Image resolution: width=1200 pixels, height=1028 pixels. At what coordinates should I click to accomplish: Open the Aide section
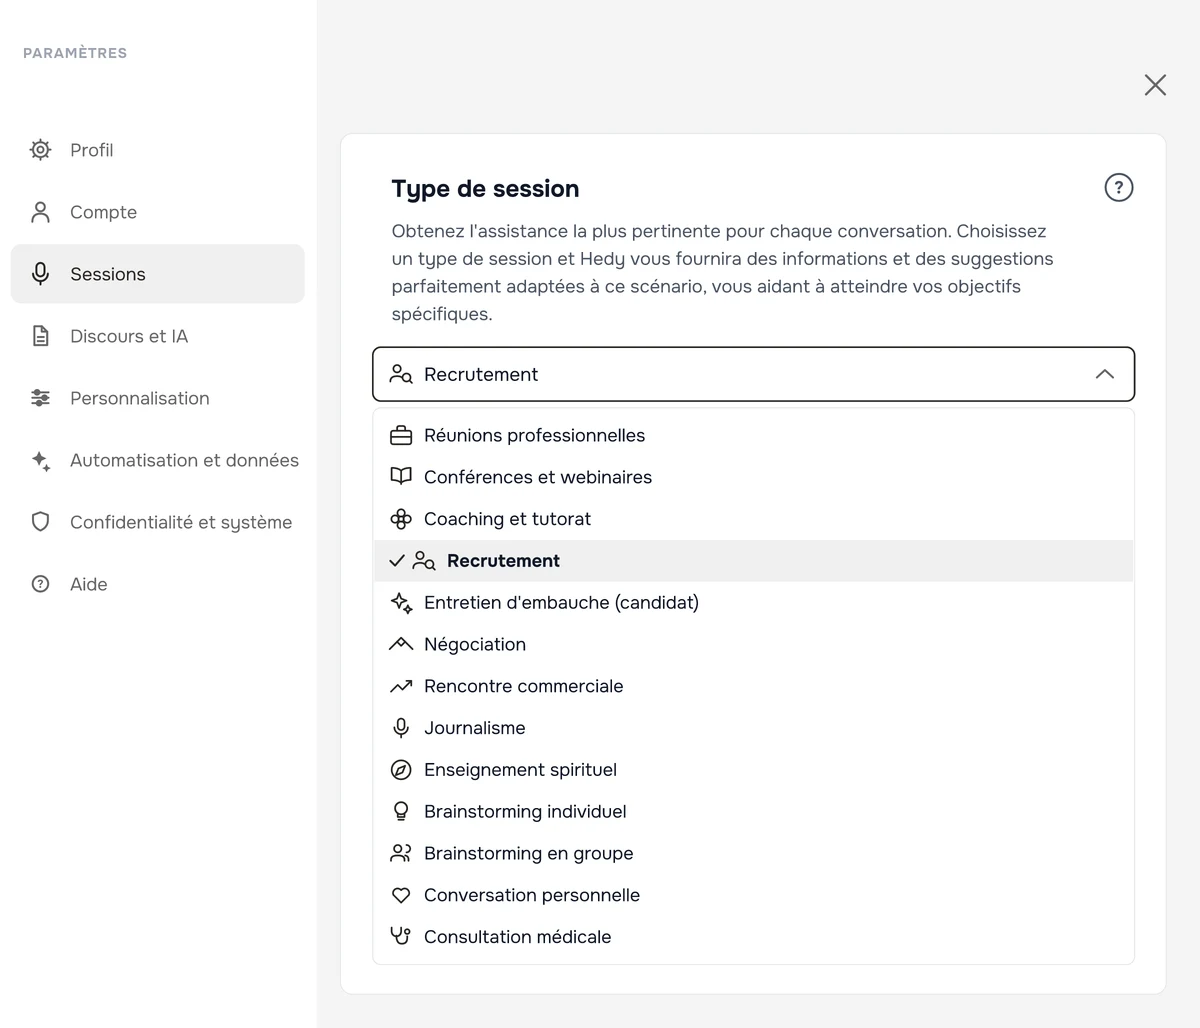tap(158, 584)
